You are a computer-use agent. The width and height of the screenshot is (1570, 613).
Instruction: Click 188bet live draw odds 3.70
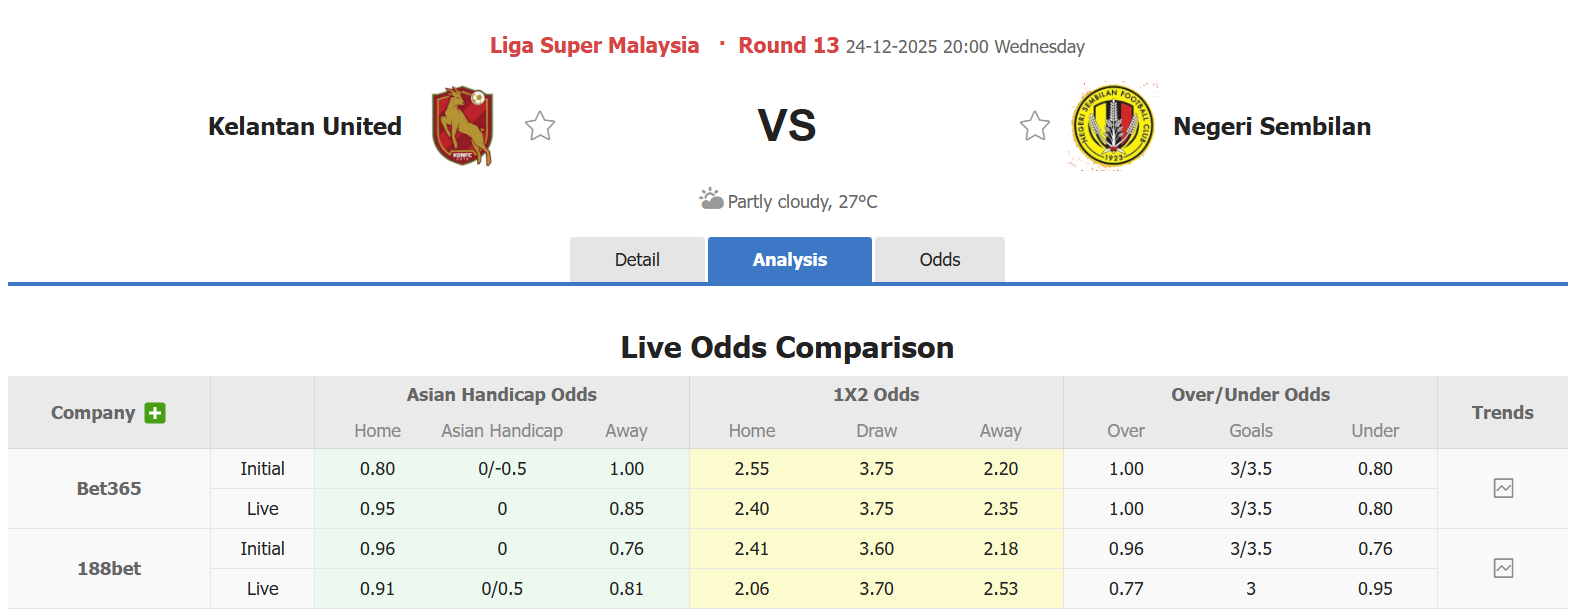pyautogui.click(x=875, y=588)
